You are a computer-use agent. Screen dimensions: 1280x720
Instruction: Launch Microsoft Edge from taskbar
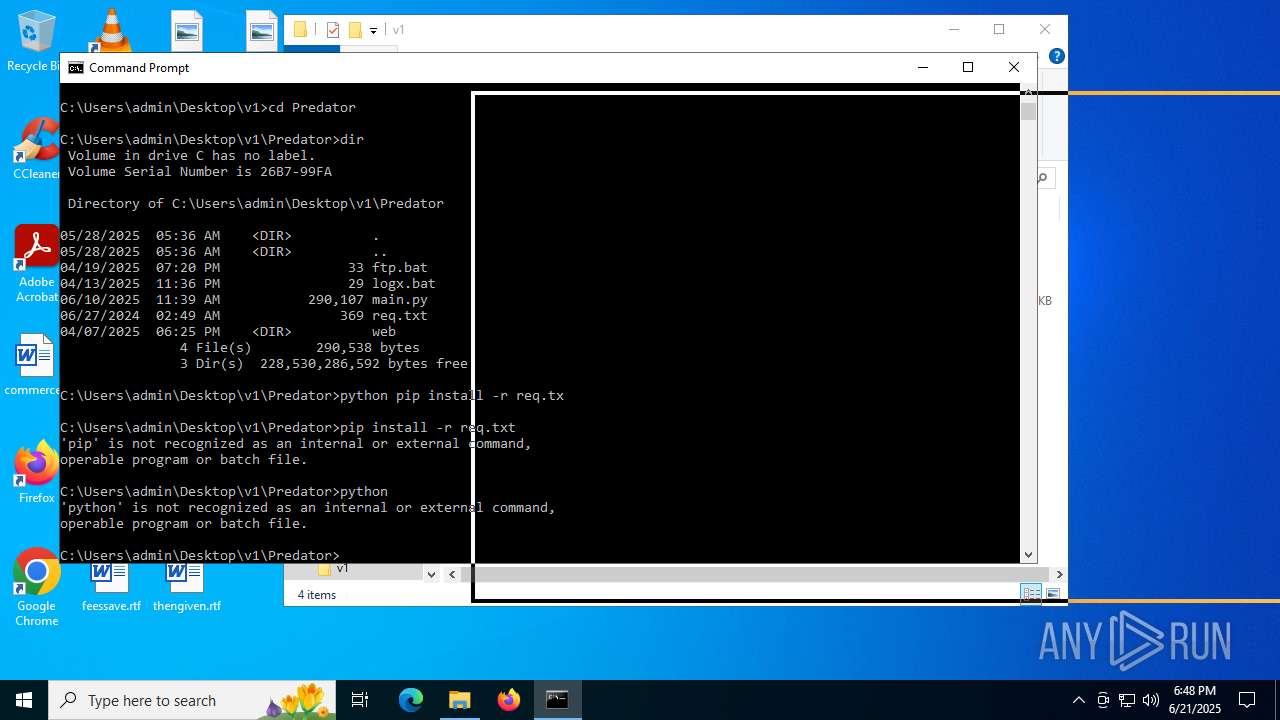pyautogui.click(x=411, y=700)
